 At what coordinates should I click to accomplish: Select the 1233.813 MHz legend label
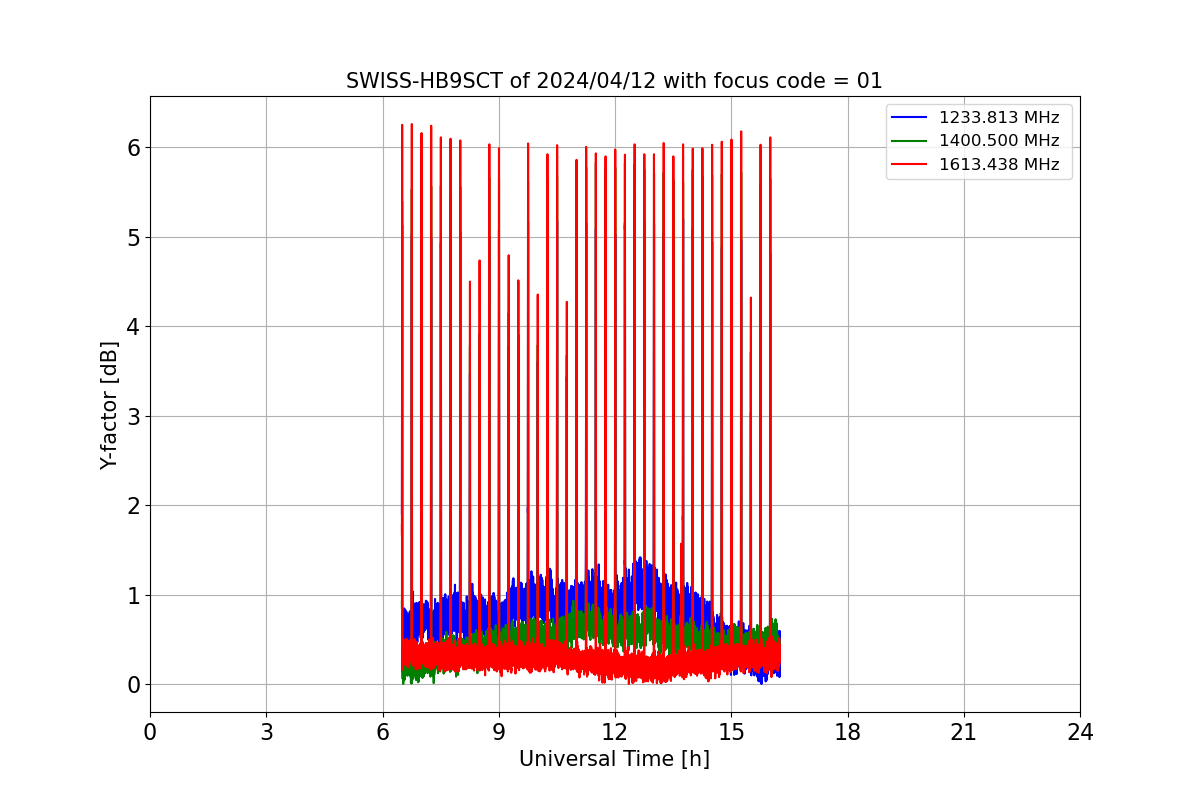(x=999, y=118)
